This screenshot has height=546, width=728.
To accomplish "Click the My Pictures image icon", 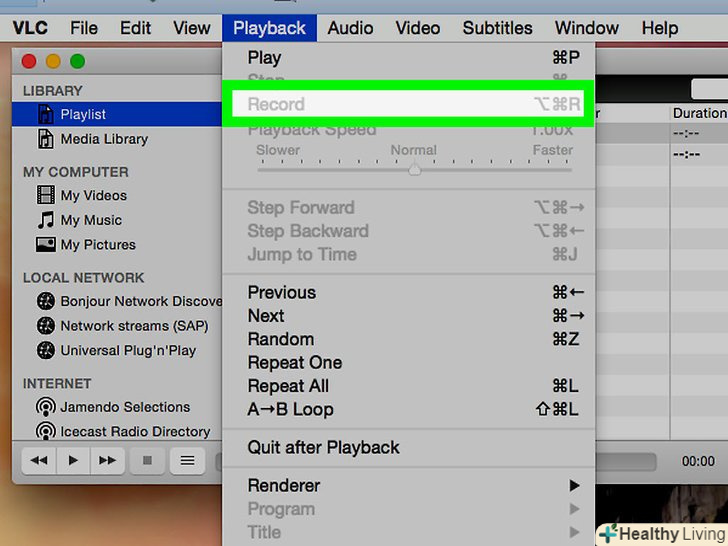I will click(46, 244).
